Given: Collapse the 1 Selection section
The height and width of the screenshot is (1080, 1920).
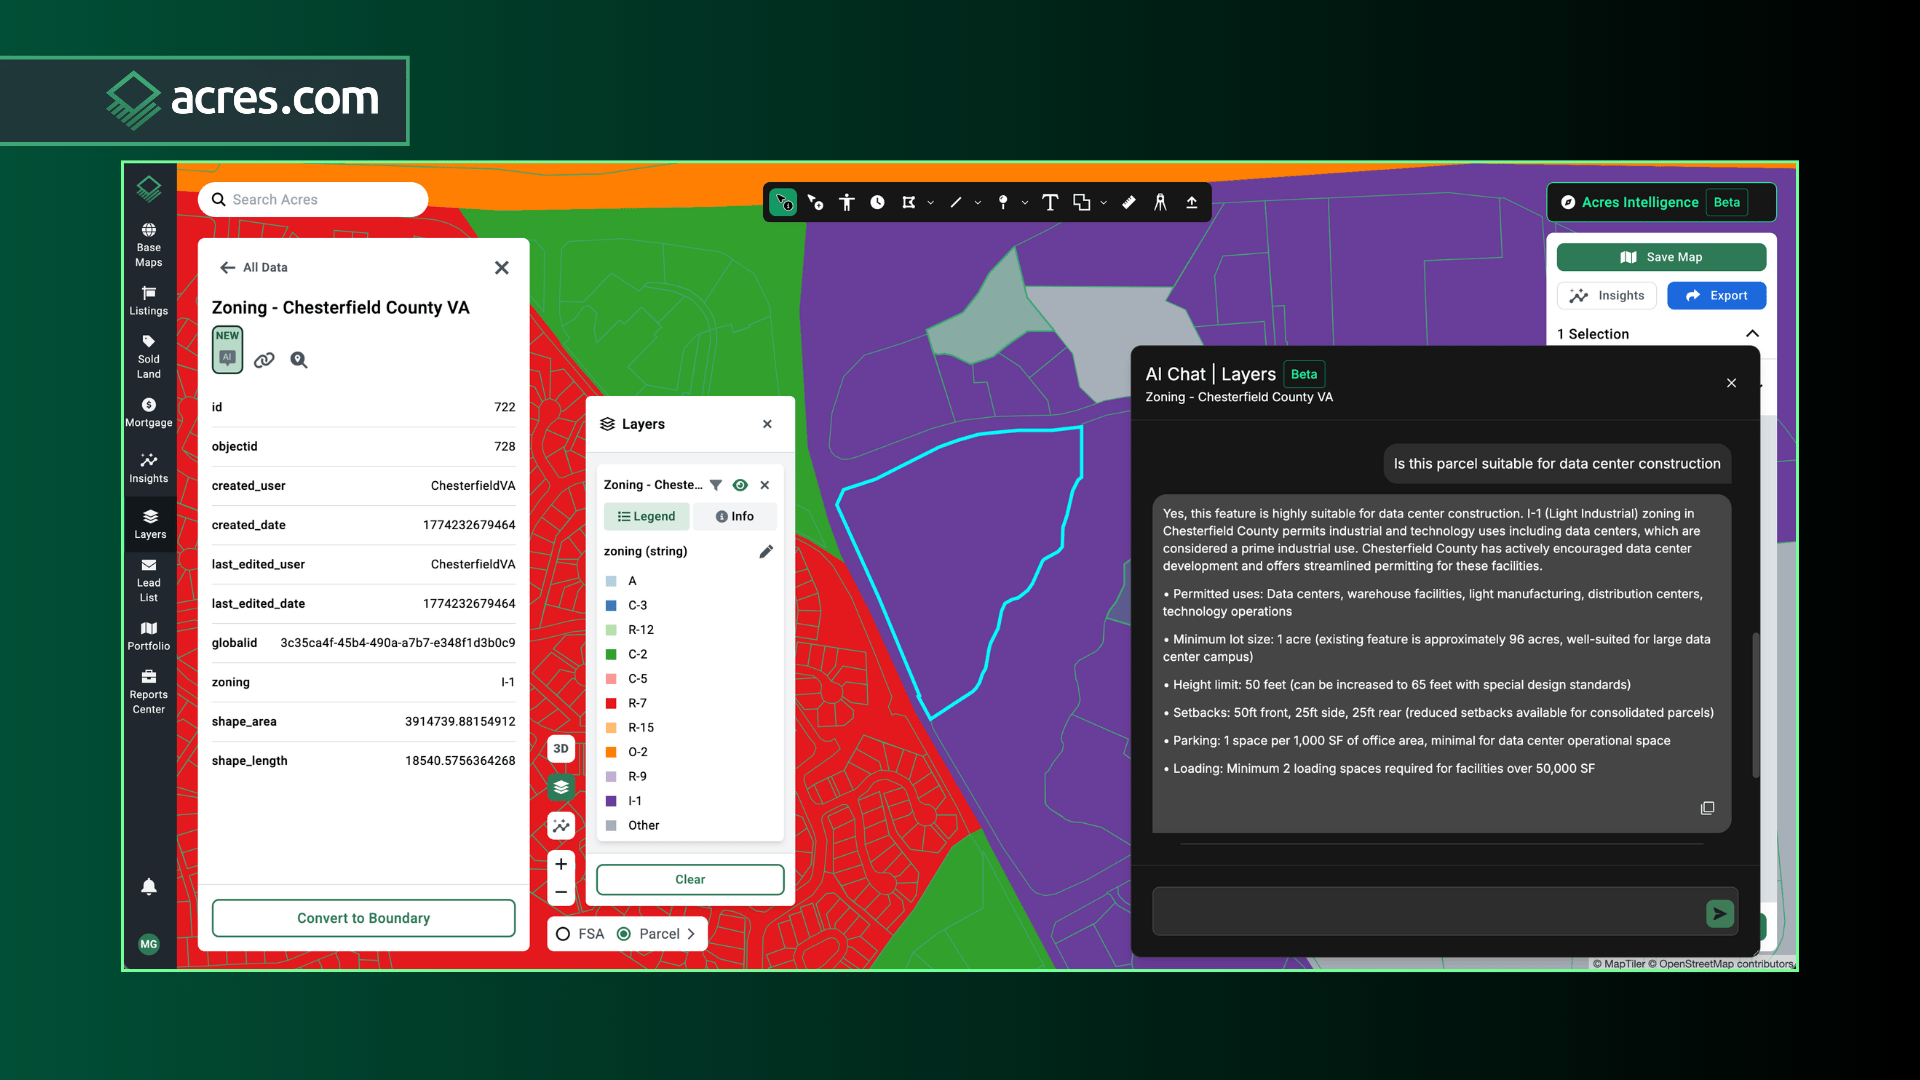Looking at the screenshot, I should (1752, 333).
